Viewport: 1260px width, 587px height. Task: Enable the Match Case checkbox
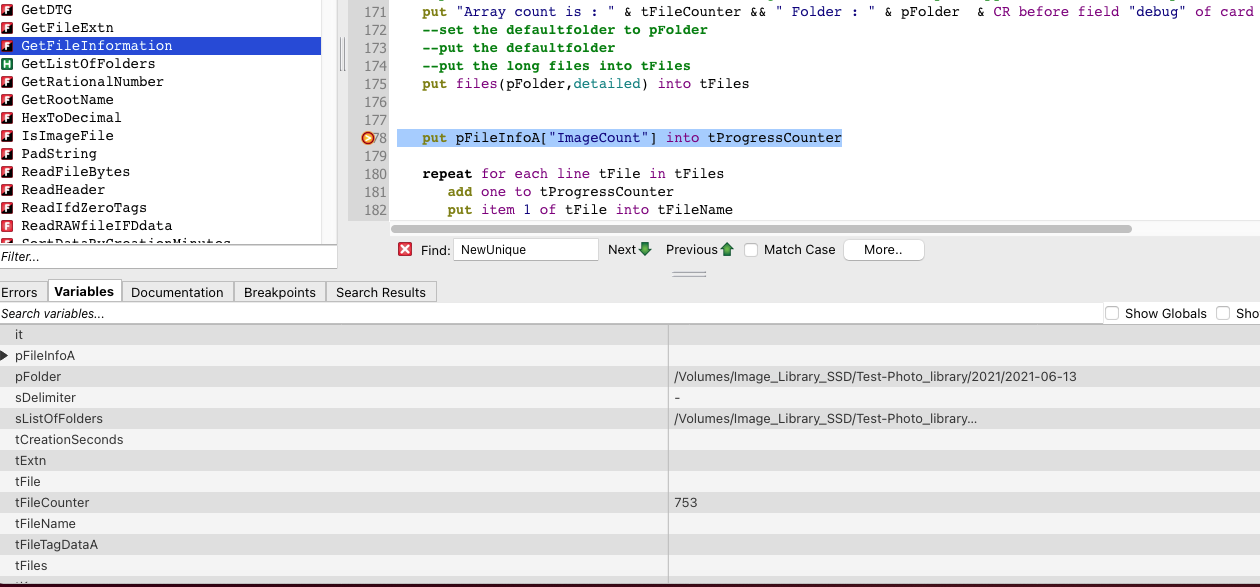(751, 250)
